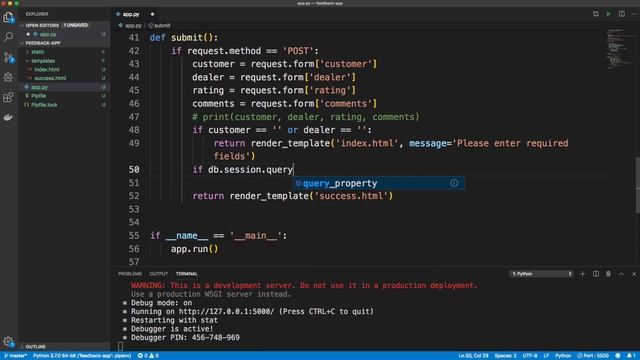Select app.py in the FEEDBACK-APP tree

pyautogui.click(x=39, y=87)
